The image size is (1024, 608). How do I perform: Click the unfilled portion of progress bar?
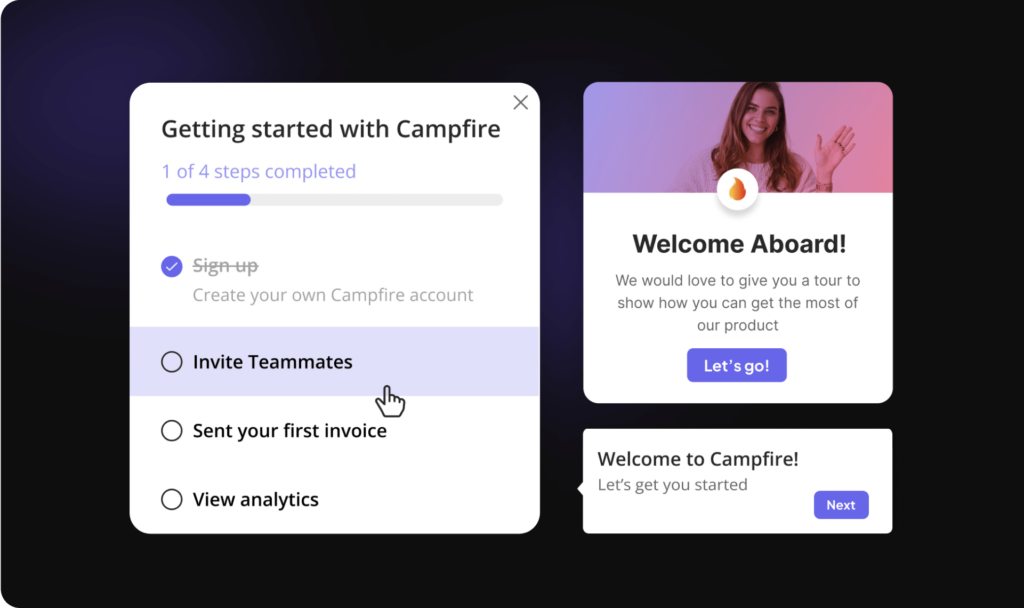click(377, 200)
